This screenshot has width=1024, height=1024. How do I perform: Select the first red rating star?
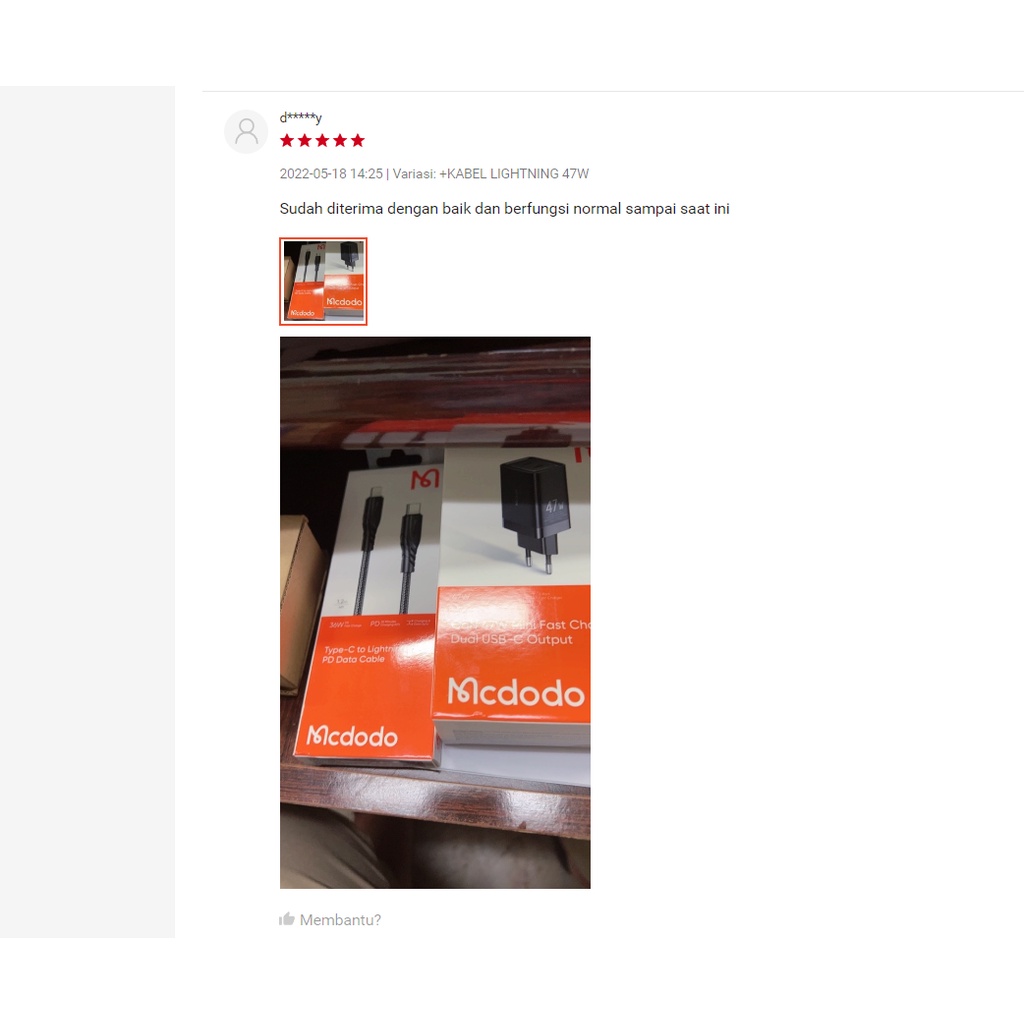tap(287, 140)
